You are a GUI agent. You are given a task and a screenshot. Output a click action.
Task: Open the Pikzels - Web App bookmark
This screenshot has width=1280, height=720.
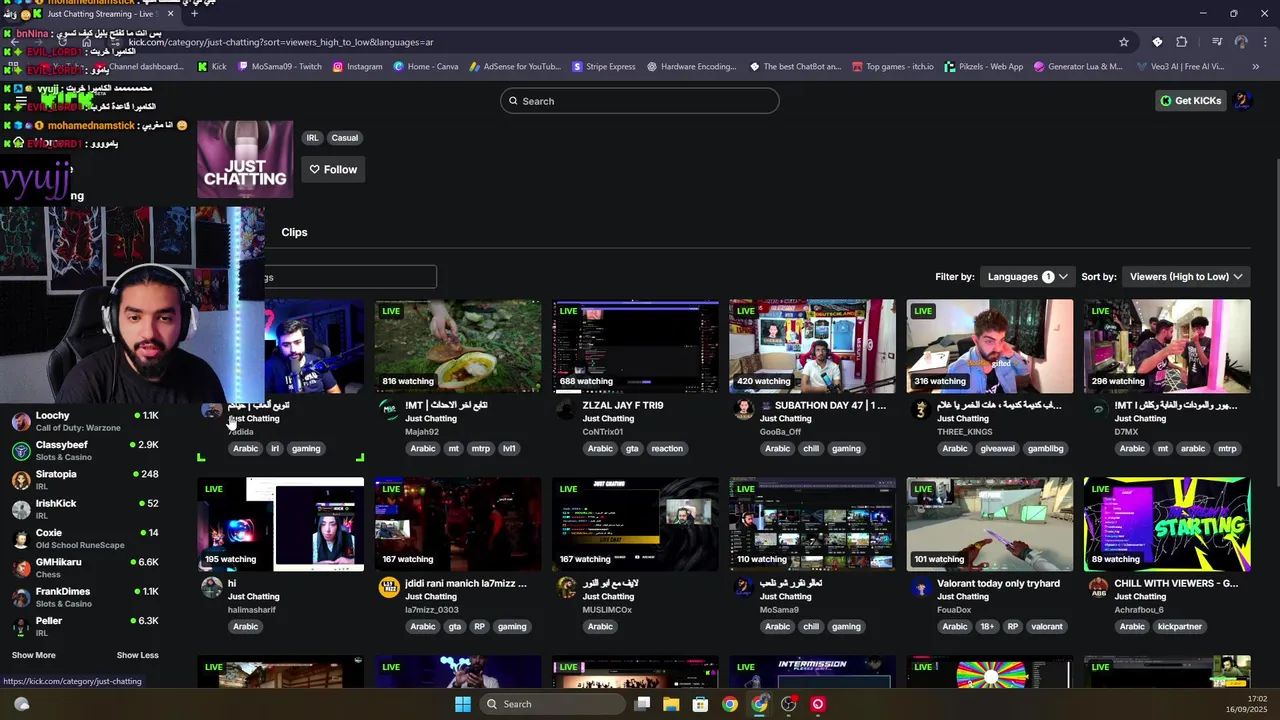click(983, 67)
